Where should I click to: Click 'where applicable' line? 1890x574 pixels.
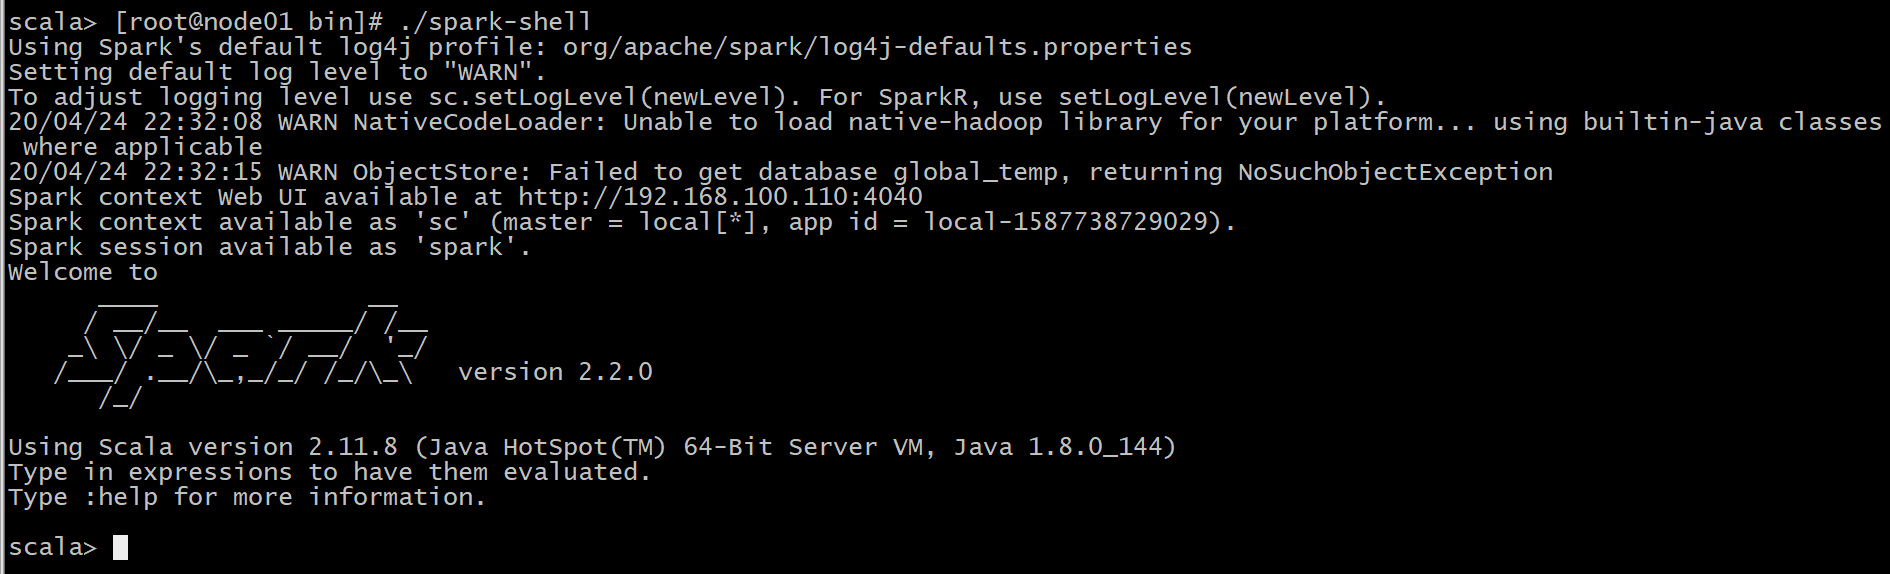[143, 147]
